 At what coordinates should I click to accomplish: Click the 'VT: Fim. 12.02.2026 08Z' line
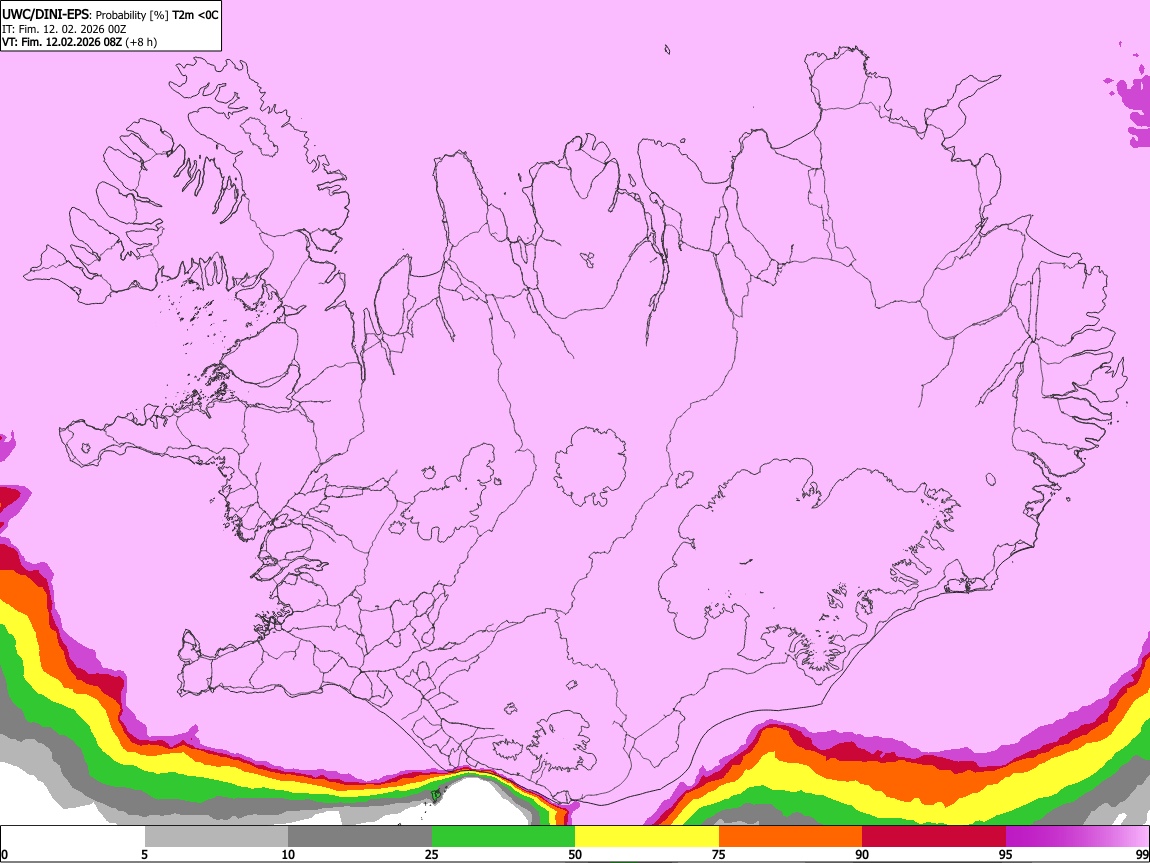pyautogui.click(x=62, y=42)
